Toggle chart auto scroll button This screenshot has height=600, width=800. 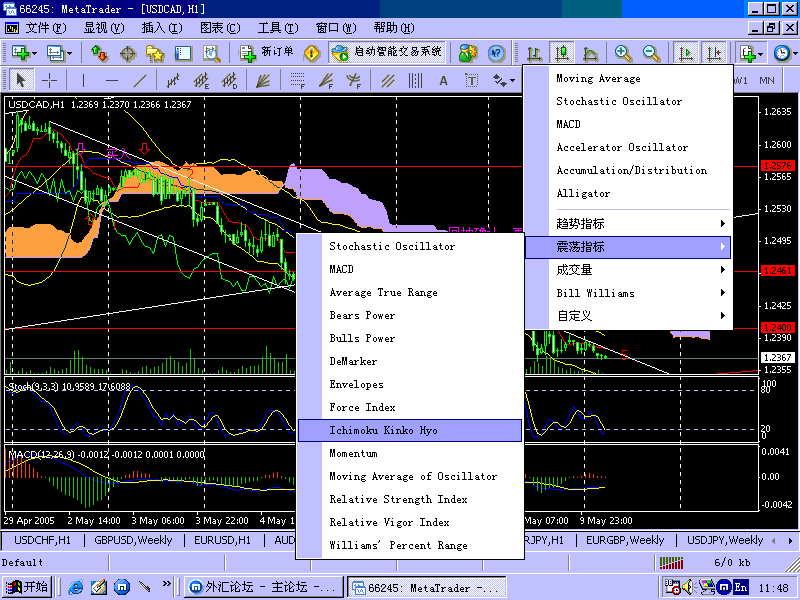pos(686,53)
